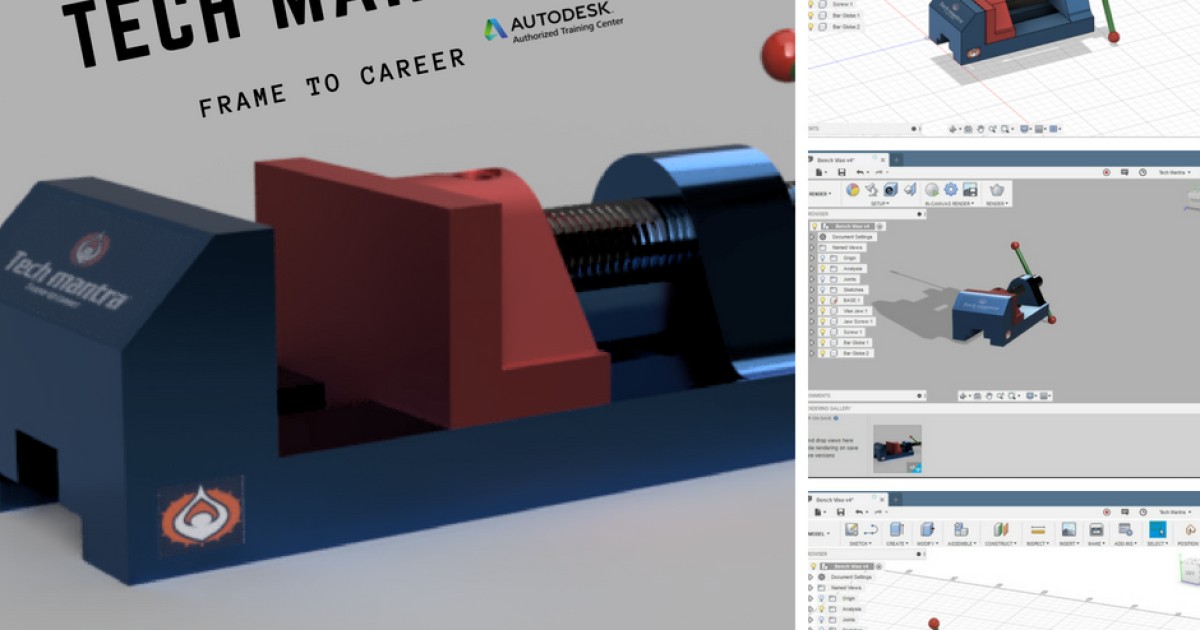
Task: Click the Modify group Press Pull icon
Action: 926,528
